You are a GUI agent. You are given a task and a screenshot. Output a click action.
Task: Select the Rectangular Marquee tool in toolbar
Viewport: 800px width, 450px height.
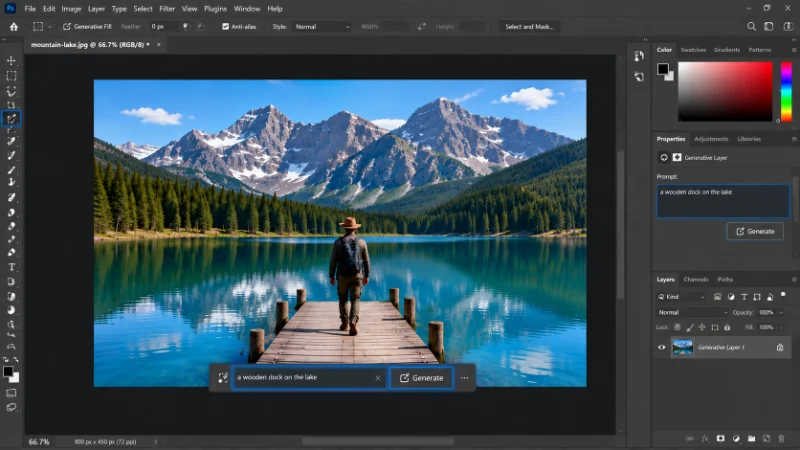coord(11,76)
